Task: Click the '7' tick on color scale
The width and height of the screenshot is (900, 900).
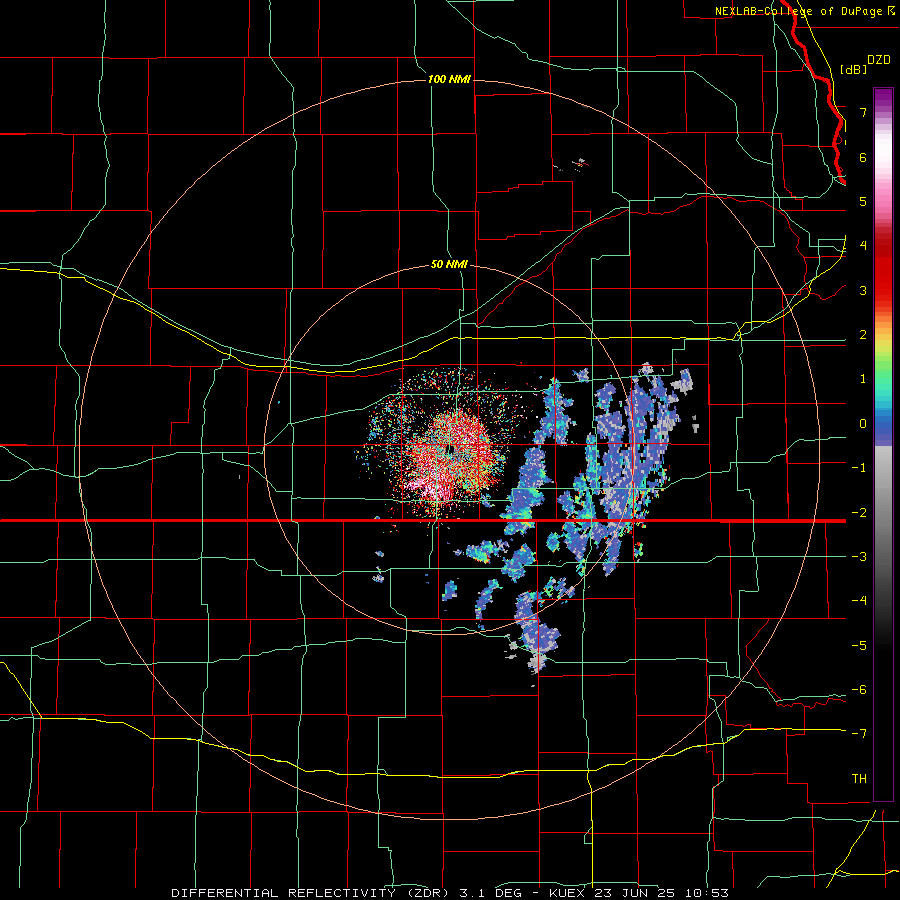Action: 863,112
